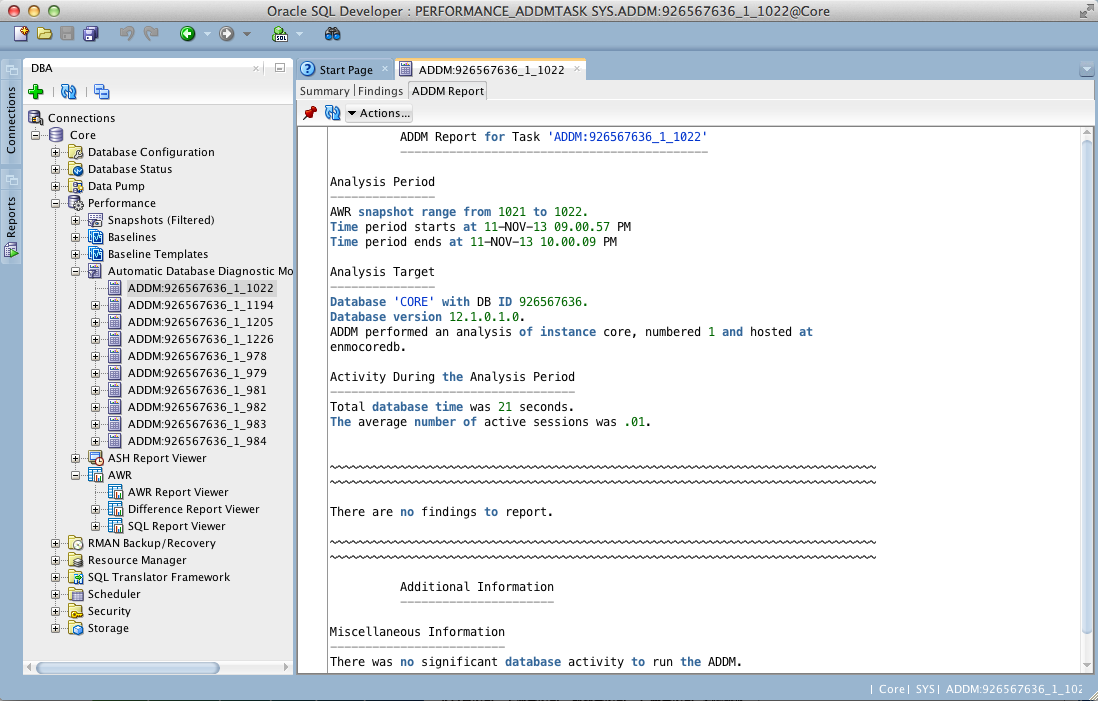Switch to the Summary tab
This screenshot has height=701, width=1098.
[324, 91]
